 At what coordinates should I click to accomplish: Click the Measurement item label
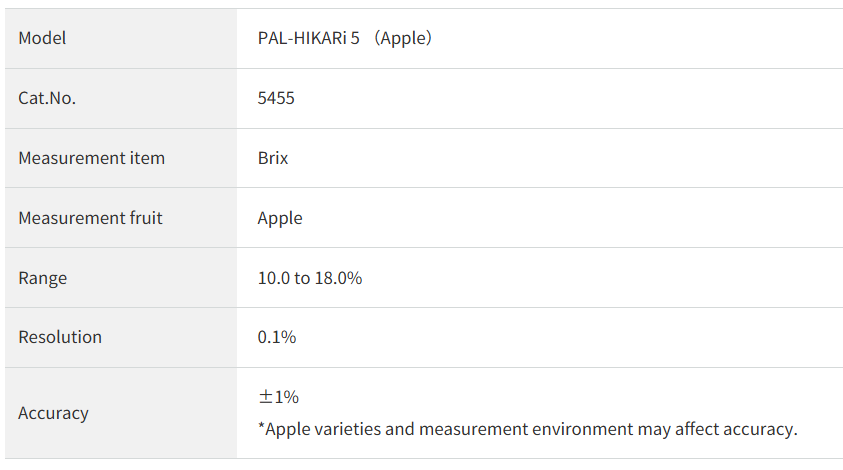(x=91, y=158)
